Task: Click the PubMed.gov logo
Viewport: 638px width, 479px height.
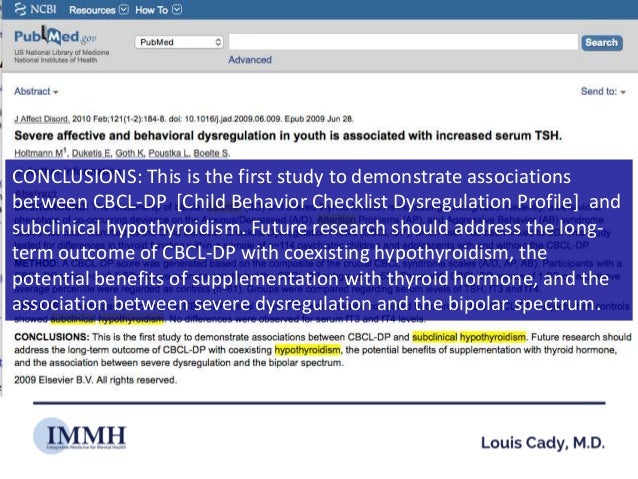Action: coord(55,37)
